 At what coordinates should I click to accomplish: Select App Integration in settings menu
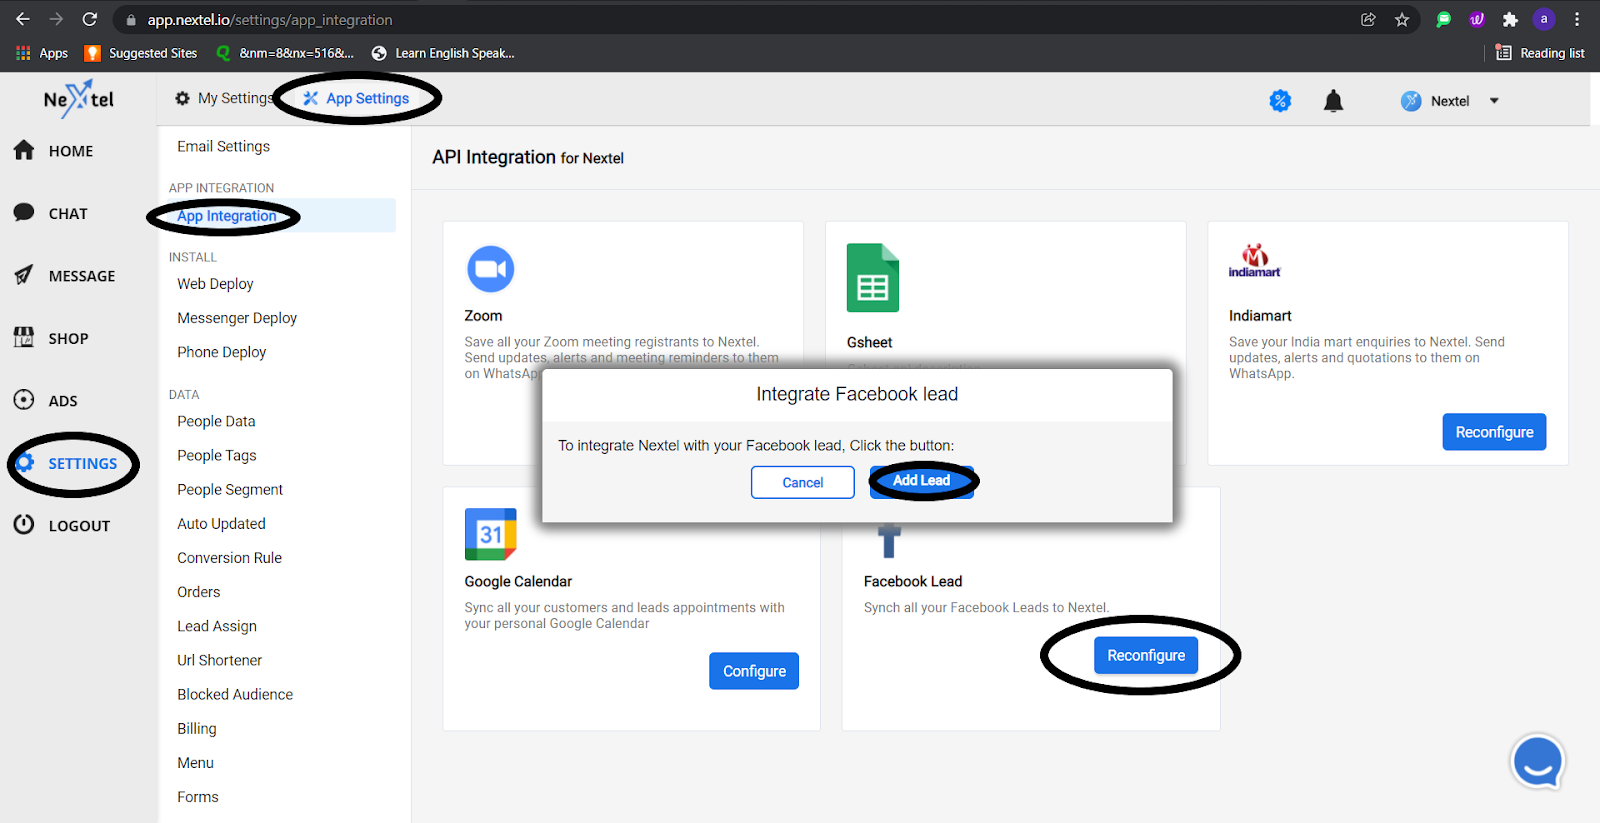(227, 216)
